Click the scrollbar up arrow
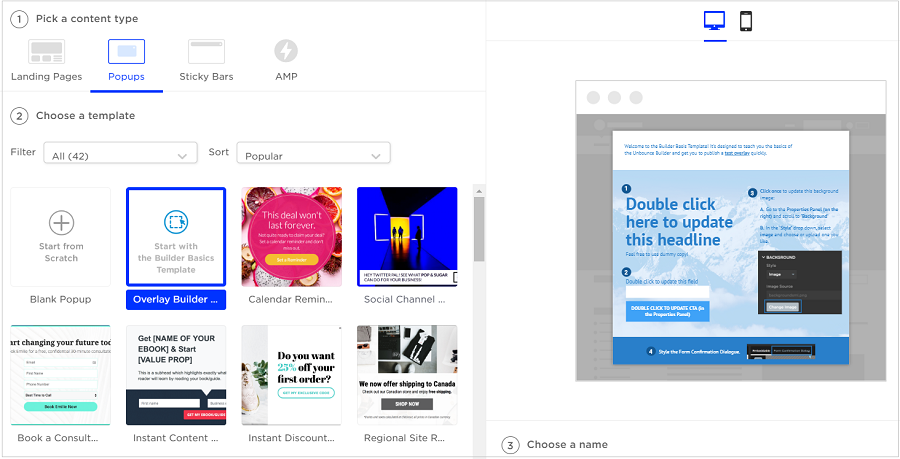This screenshot has height=459, width=900. pos(479,190)
